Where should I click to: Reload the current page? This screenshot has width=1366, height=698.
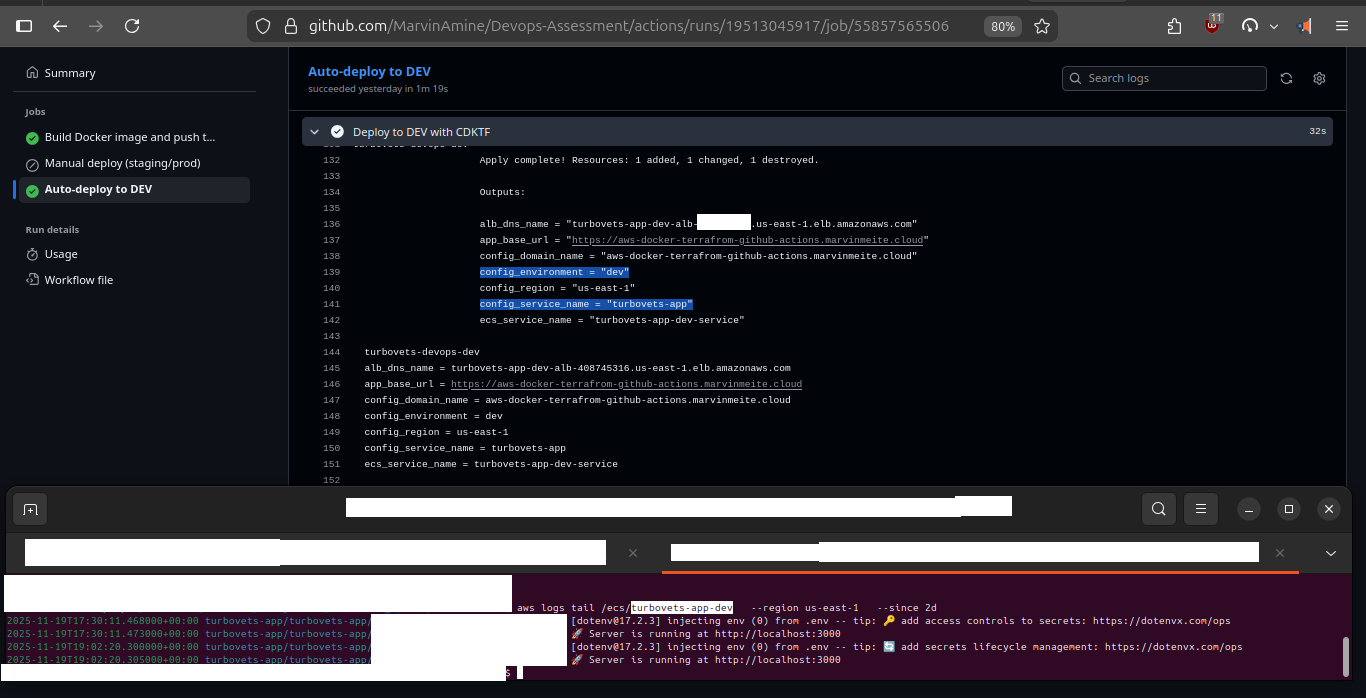coord(132,26)
